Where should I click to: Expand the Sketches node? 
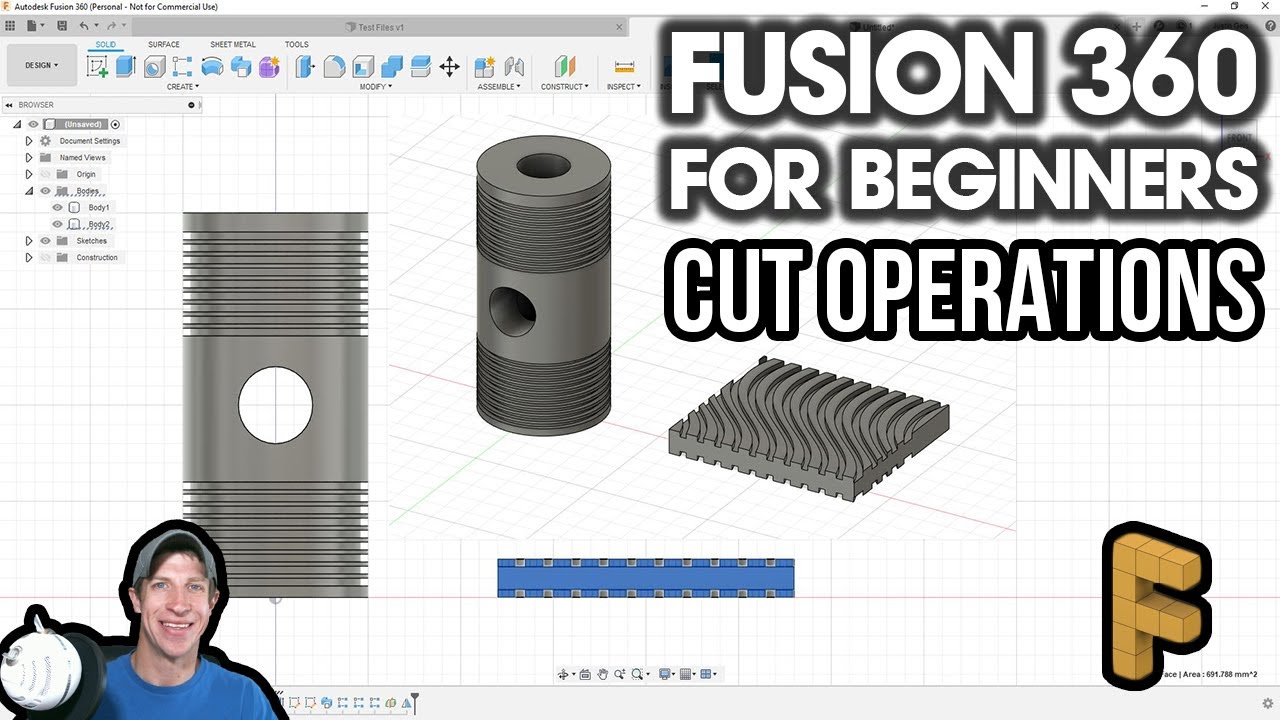[x=29, y=241]
